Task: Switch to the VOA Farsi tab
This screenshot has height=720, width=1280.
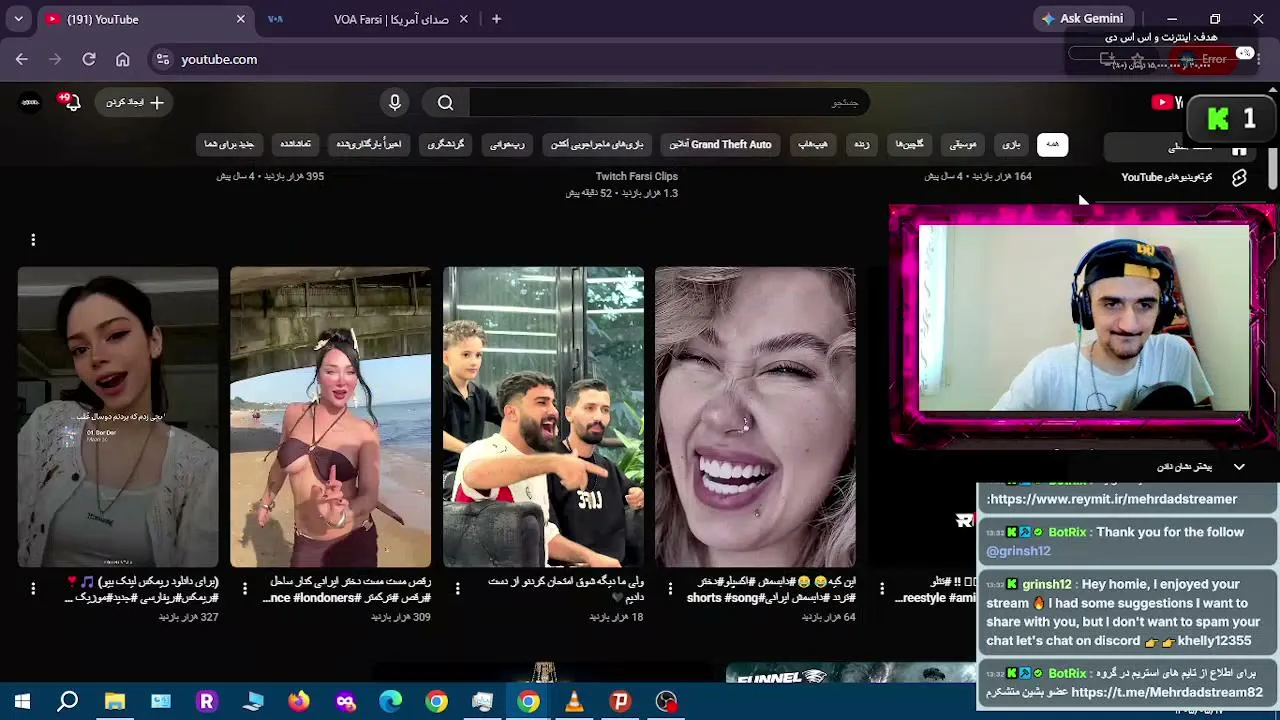Action: point(370,19)
